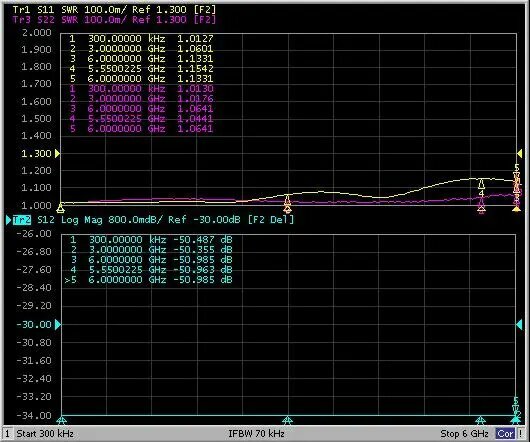Select the Tr3 S22 SWR trace label

click(x=114, y=20)
